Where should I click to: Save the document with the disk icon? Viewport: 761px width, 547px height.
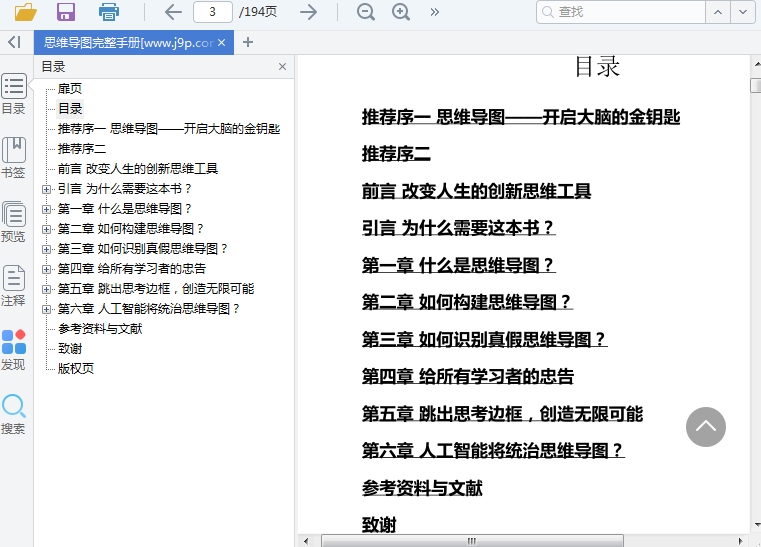(66, 12)
